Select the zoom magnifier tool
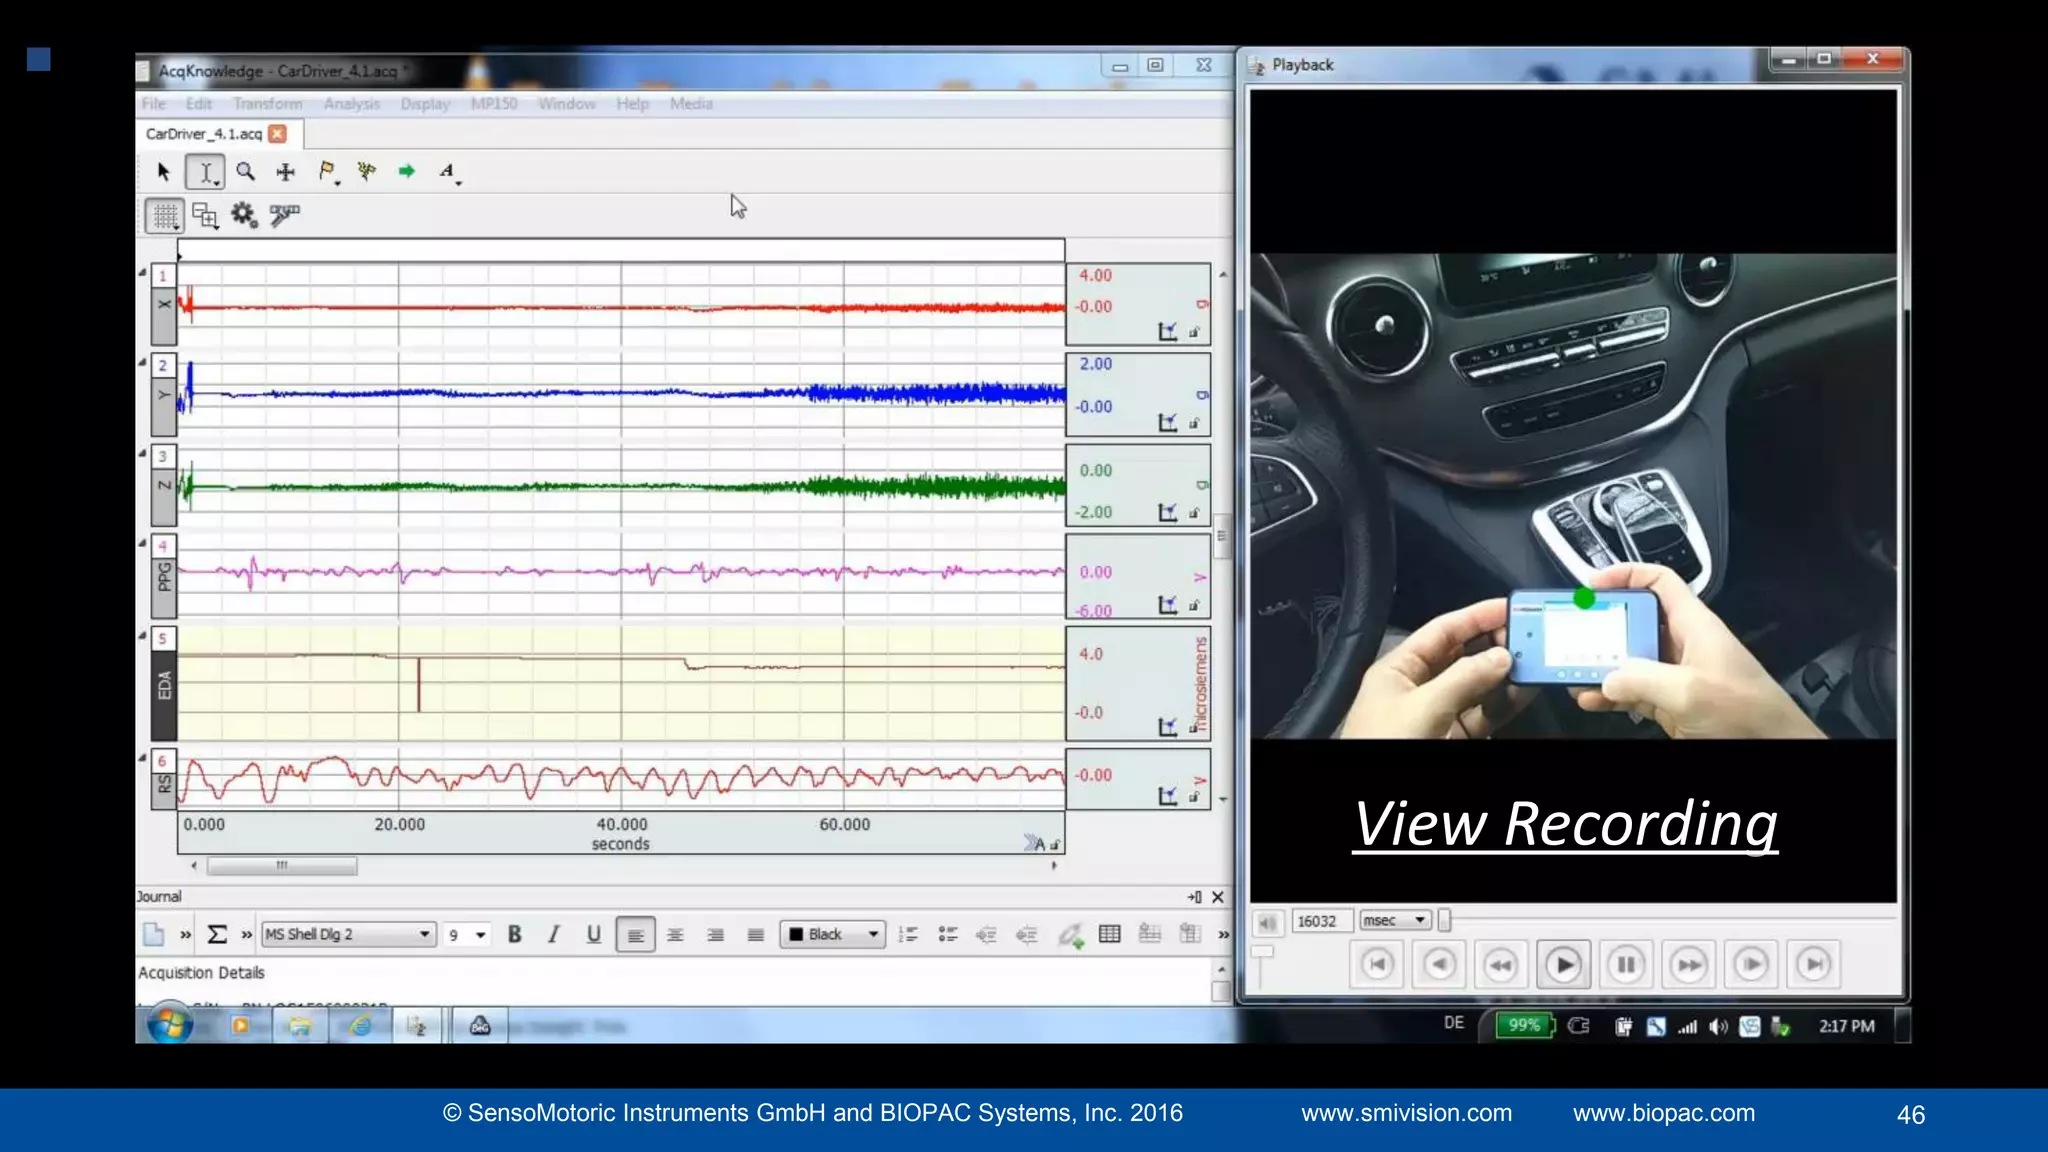 (x=245, y=172)
